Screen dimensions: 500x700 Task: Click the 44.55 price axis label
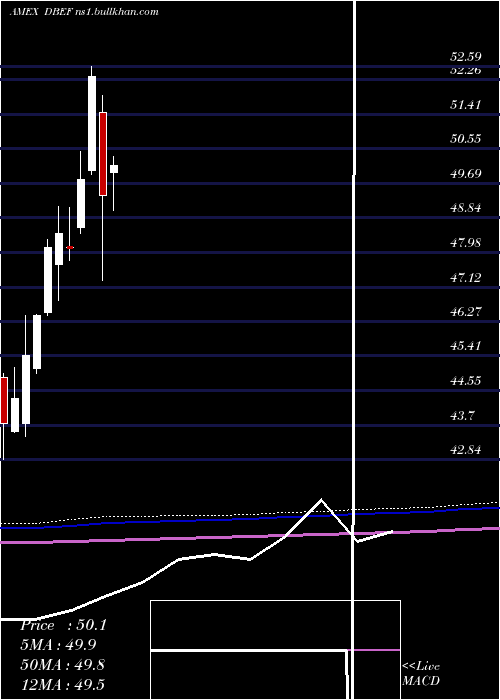466,381
